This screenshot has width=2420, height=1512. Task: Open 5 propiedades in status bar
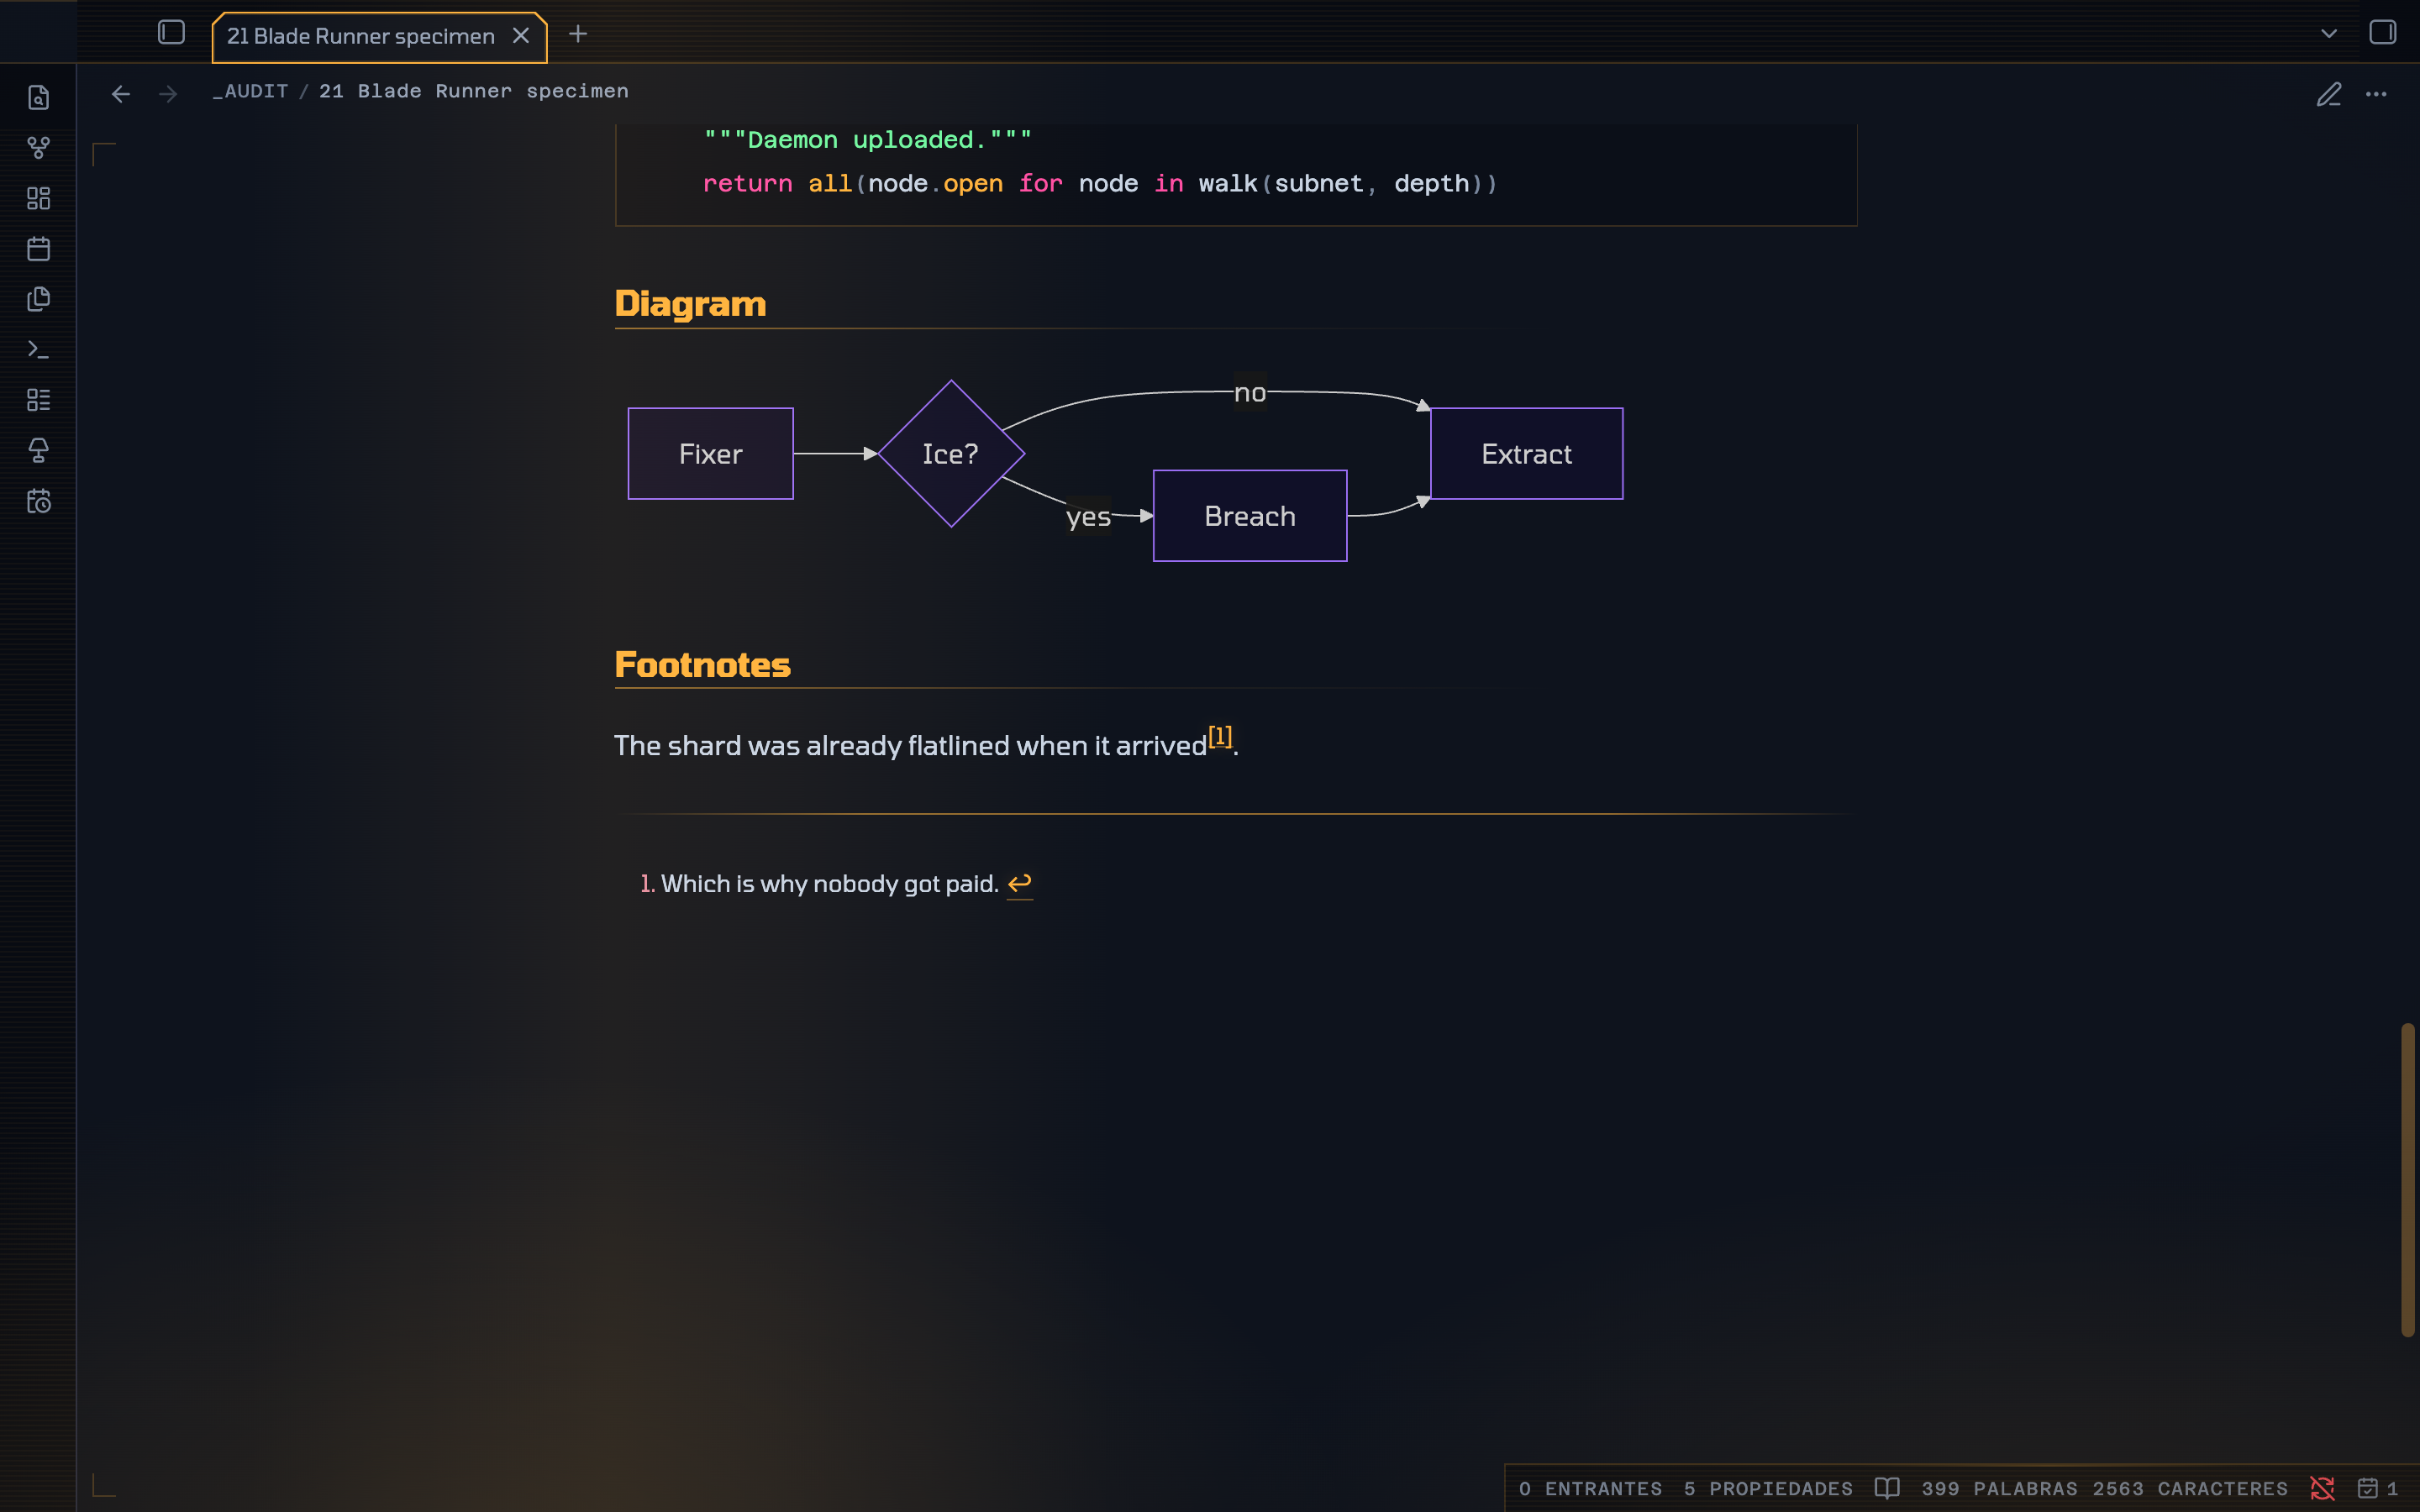(x=1768, y=1489)
